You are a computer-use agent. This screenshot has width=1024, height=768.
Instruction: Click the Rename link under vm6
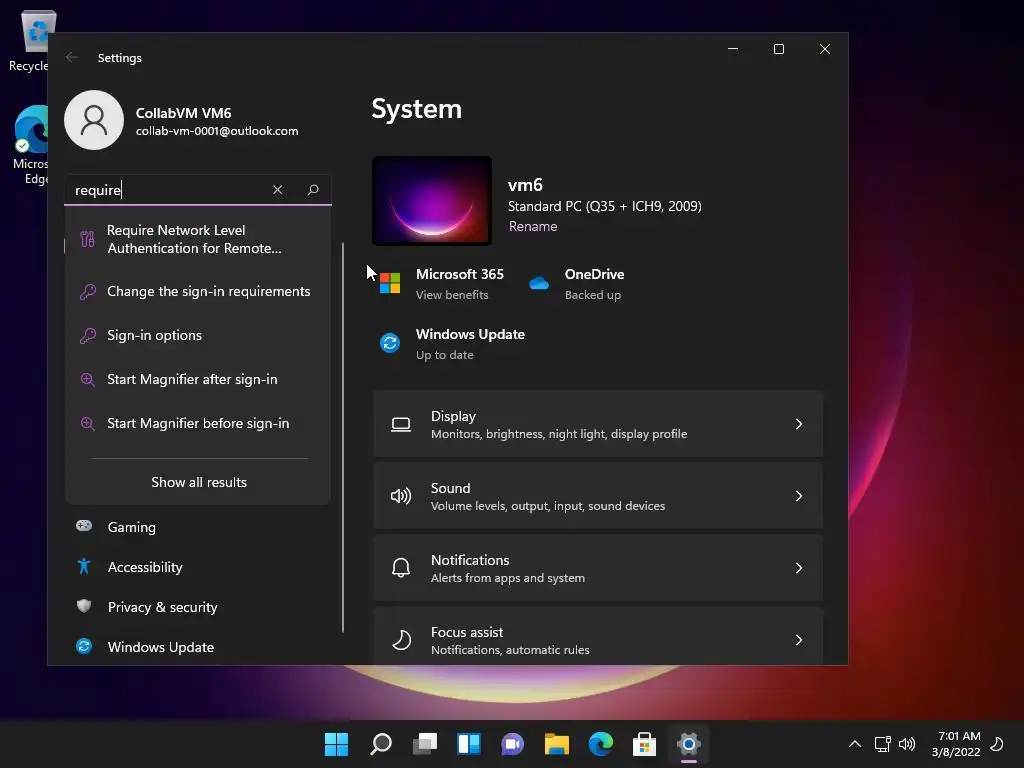533,226
